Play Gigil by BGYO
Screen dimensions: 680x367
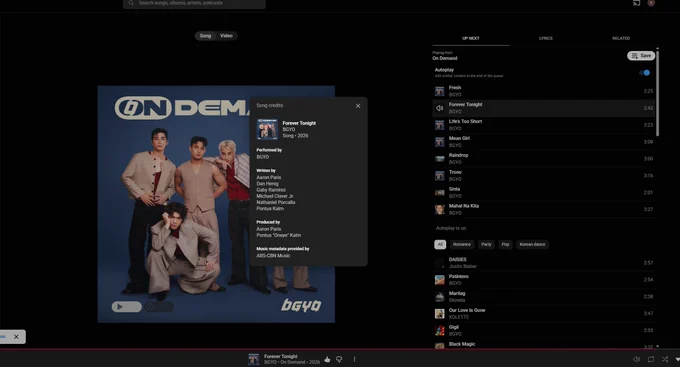pyautogui.click(x=544, y=331)
